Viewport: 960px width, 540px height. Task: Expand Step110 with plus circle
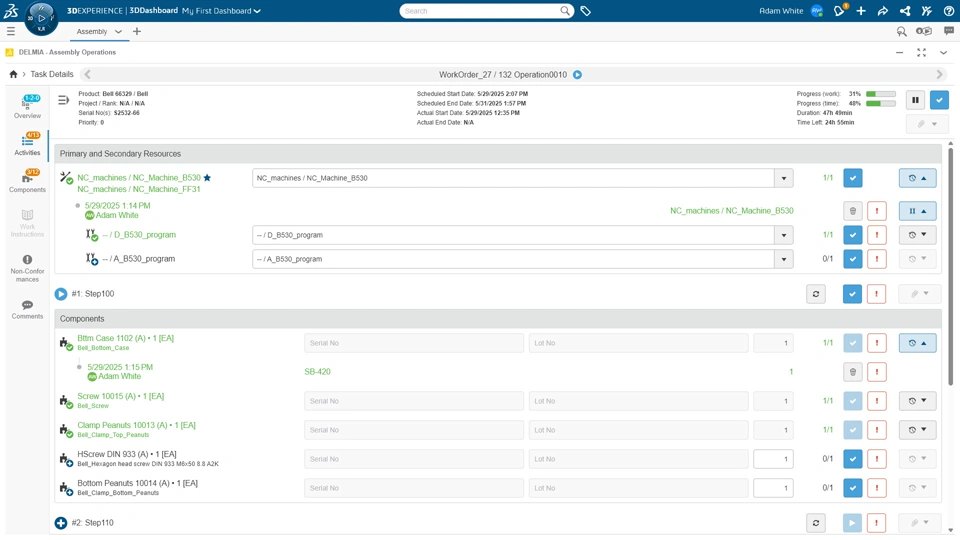pyautogui.click(x=61, y=523)
